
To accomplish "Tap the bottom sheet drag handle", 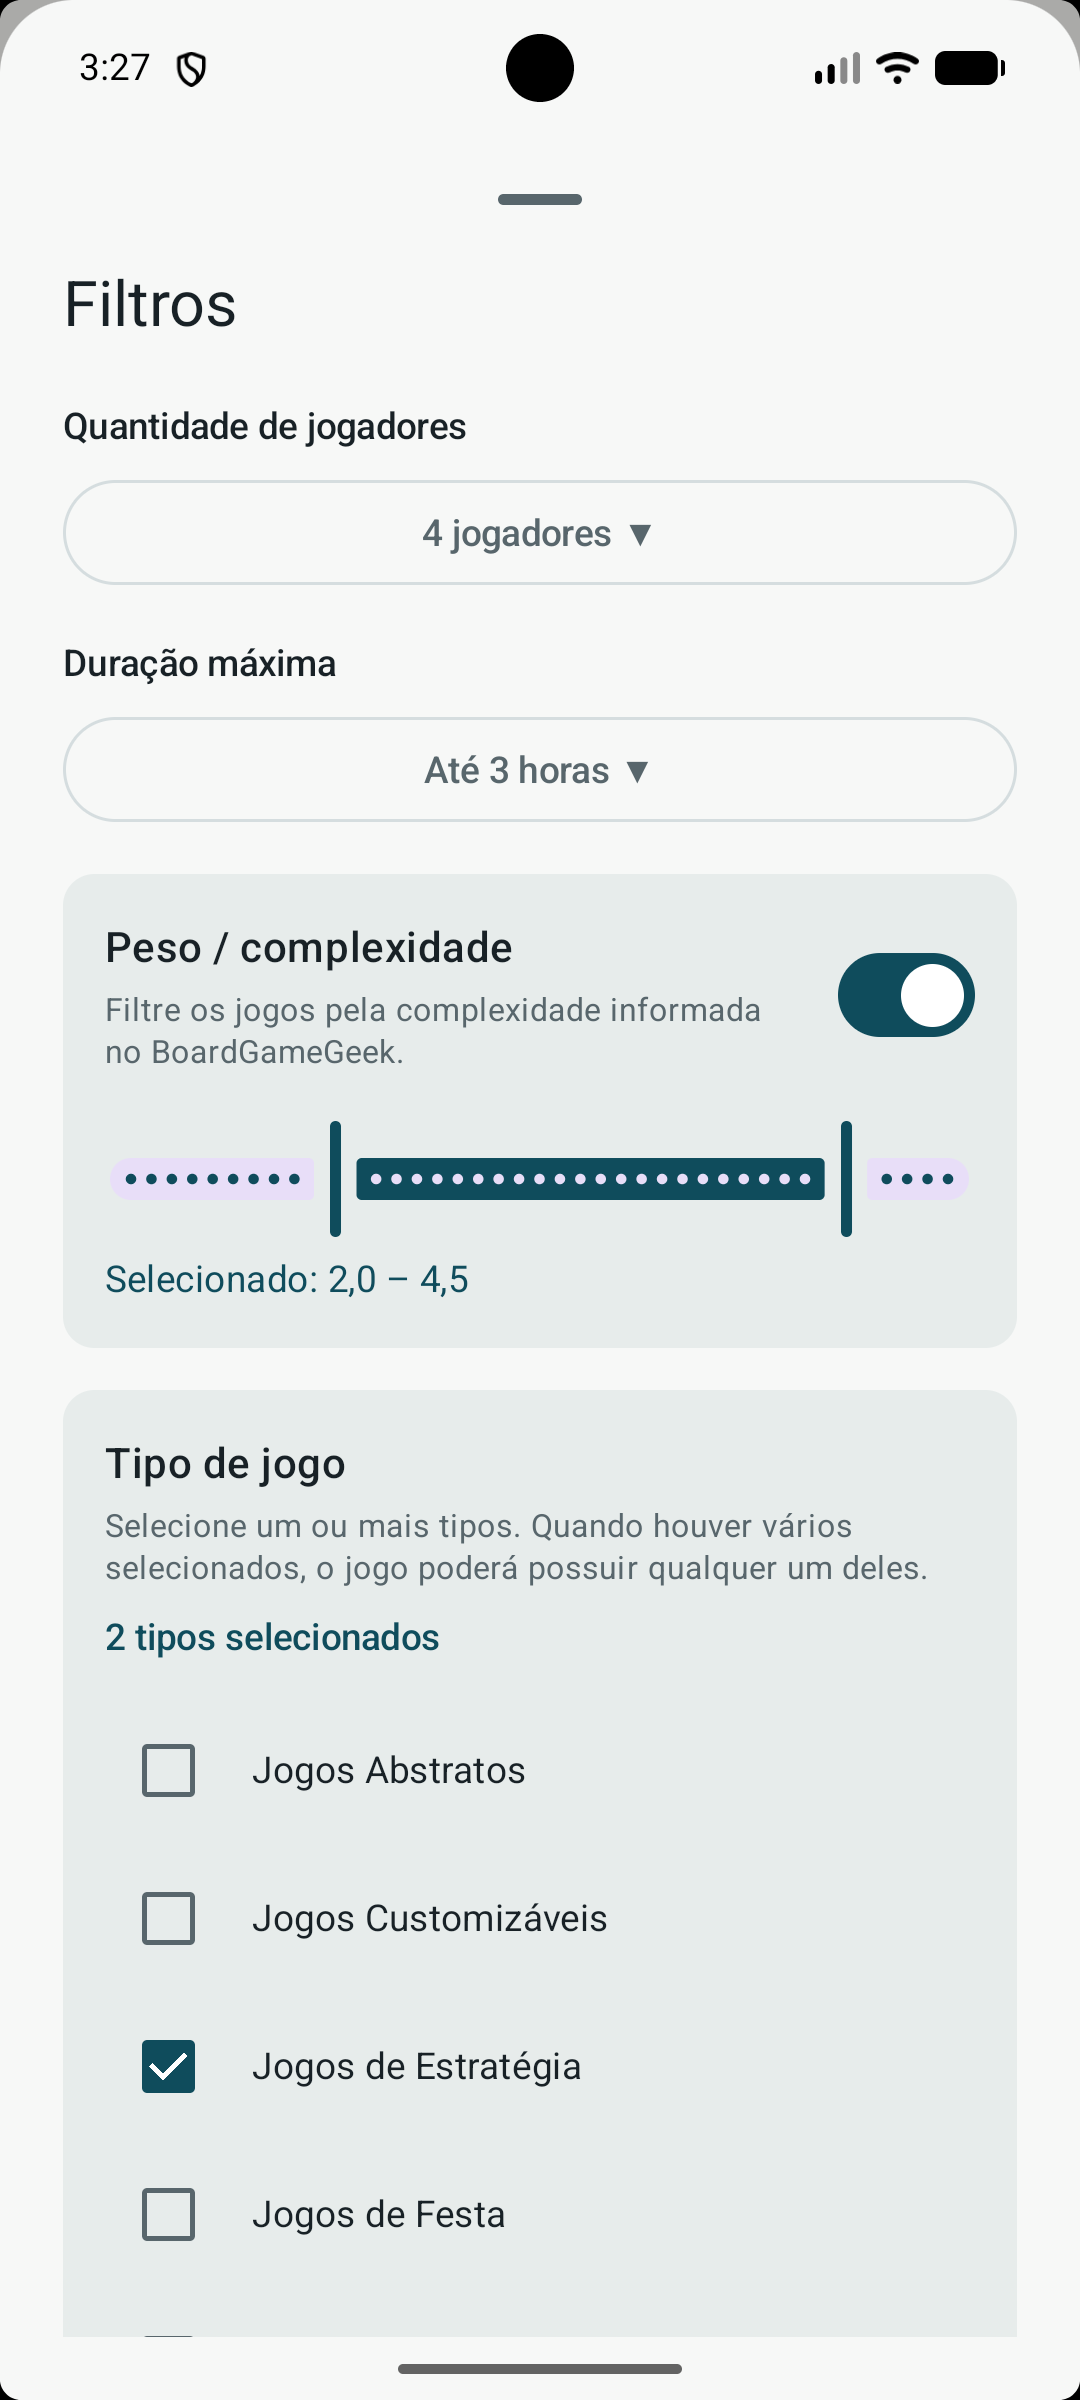I will click(540, 200).
